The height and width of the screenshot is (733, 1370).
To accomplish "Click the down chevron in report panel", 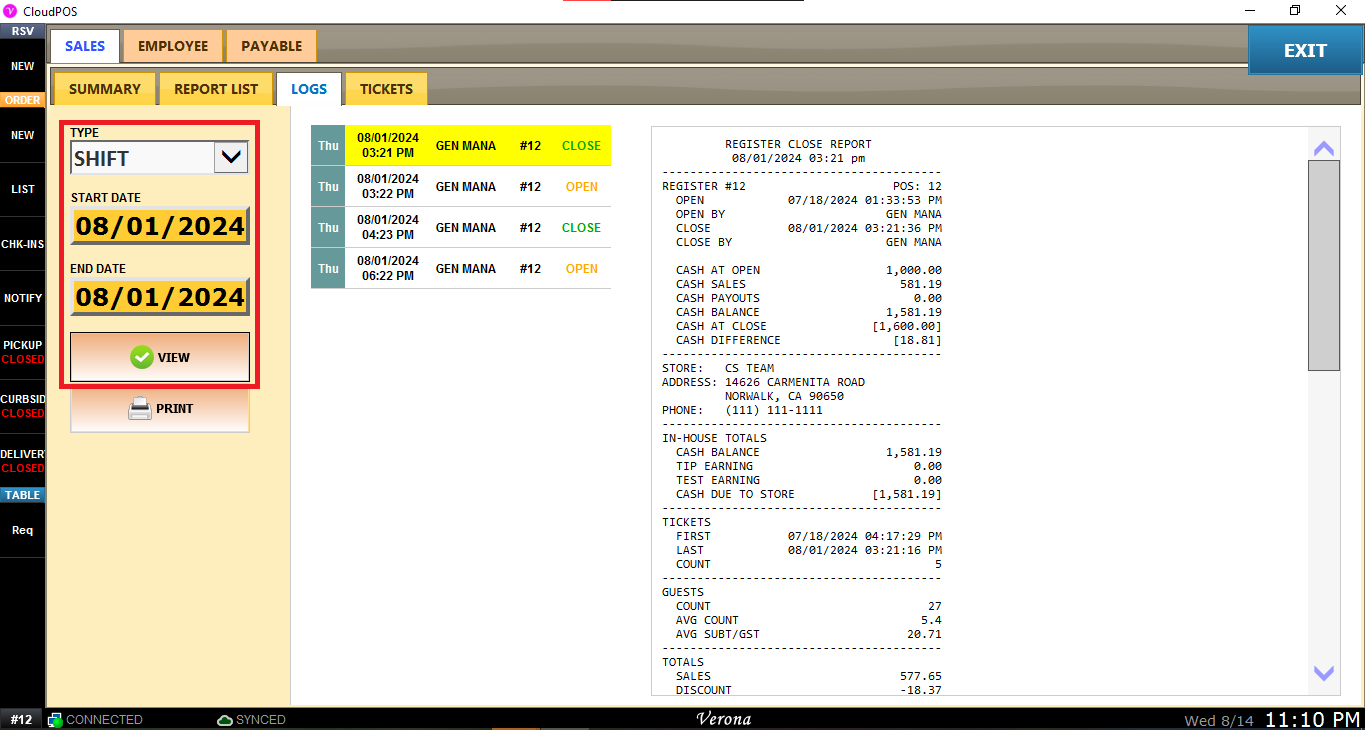I will pyautogui.click(x=1323, y=673).
